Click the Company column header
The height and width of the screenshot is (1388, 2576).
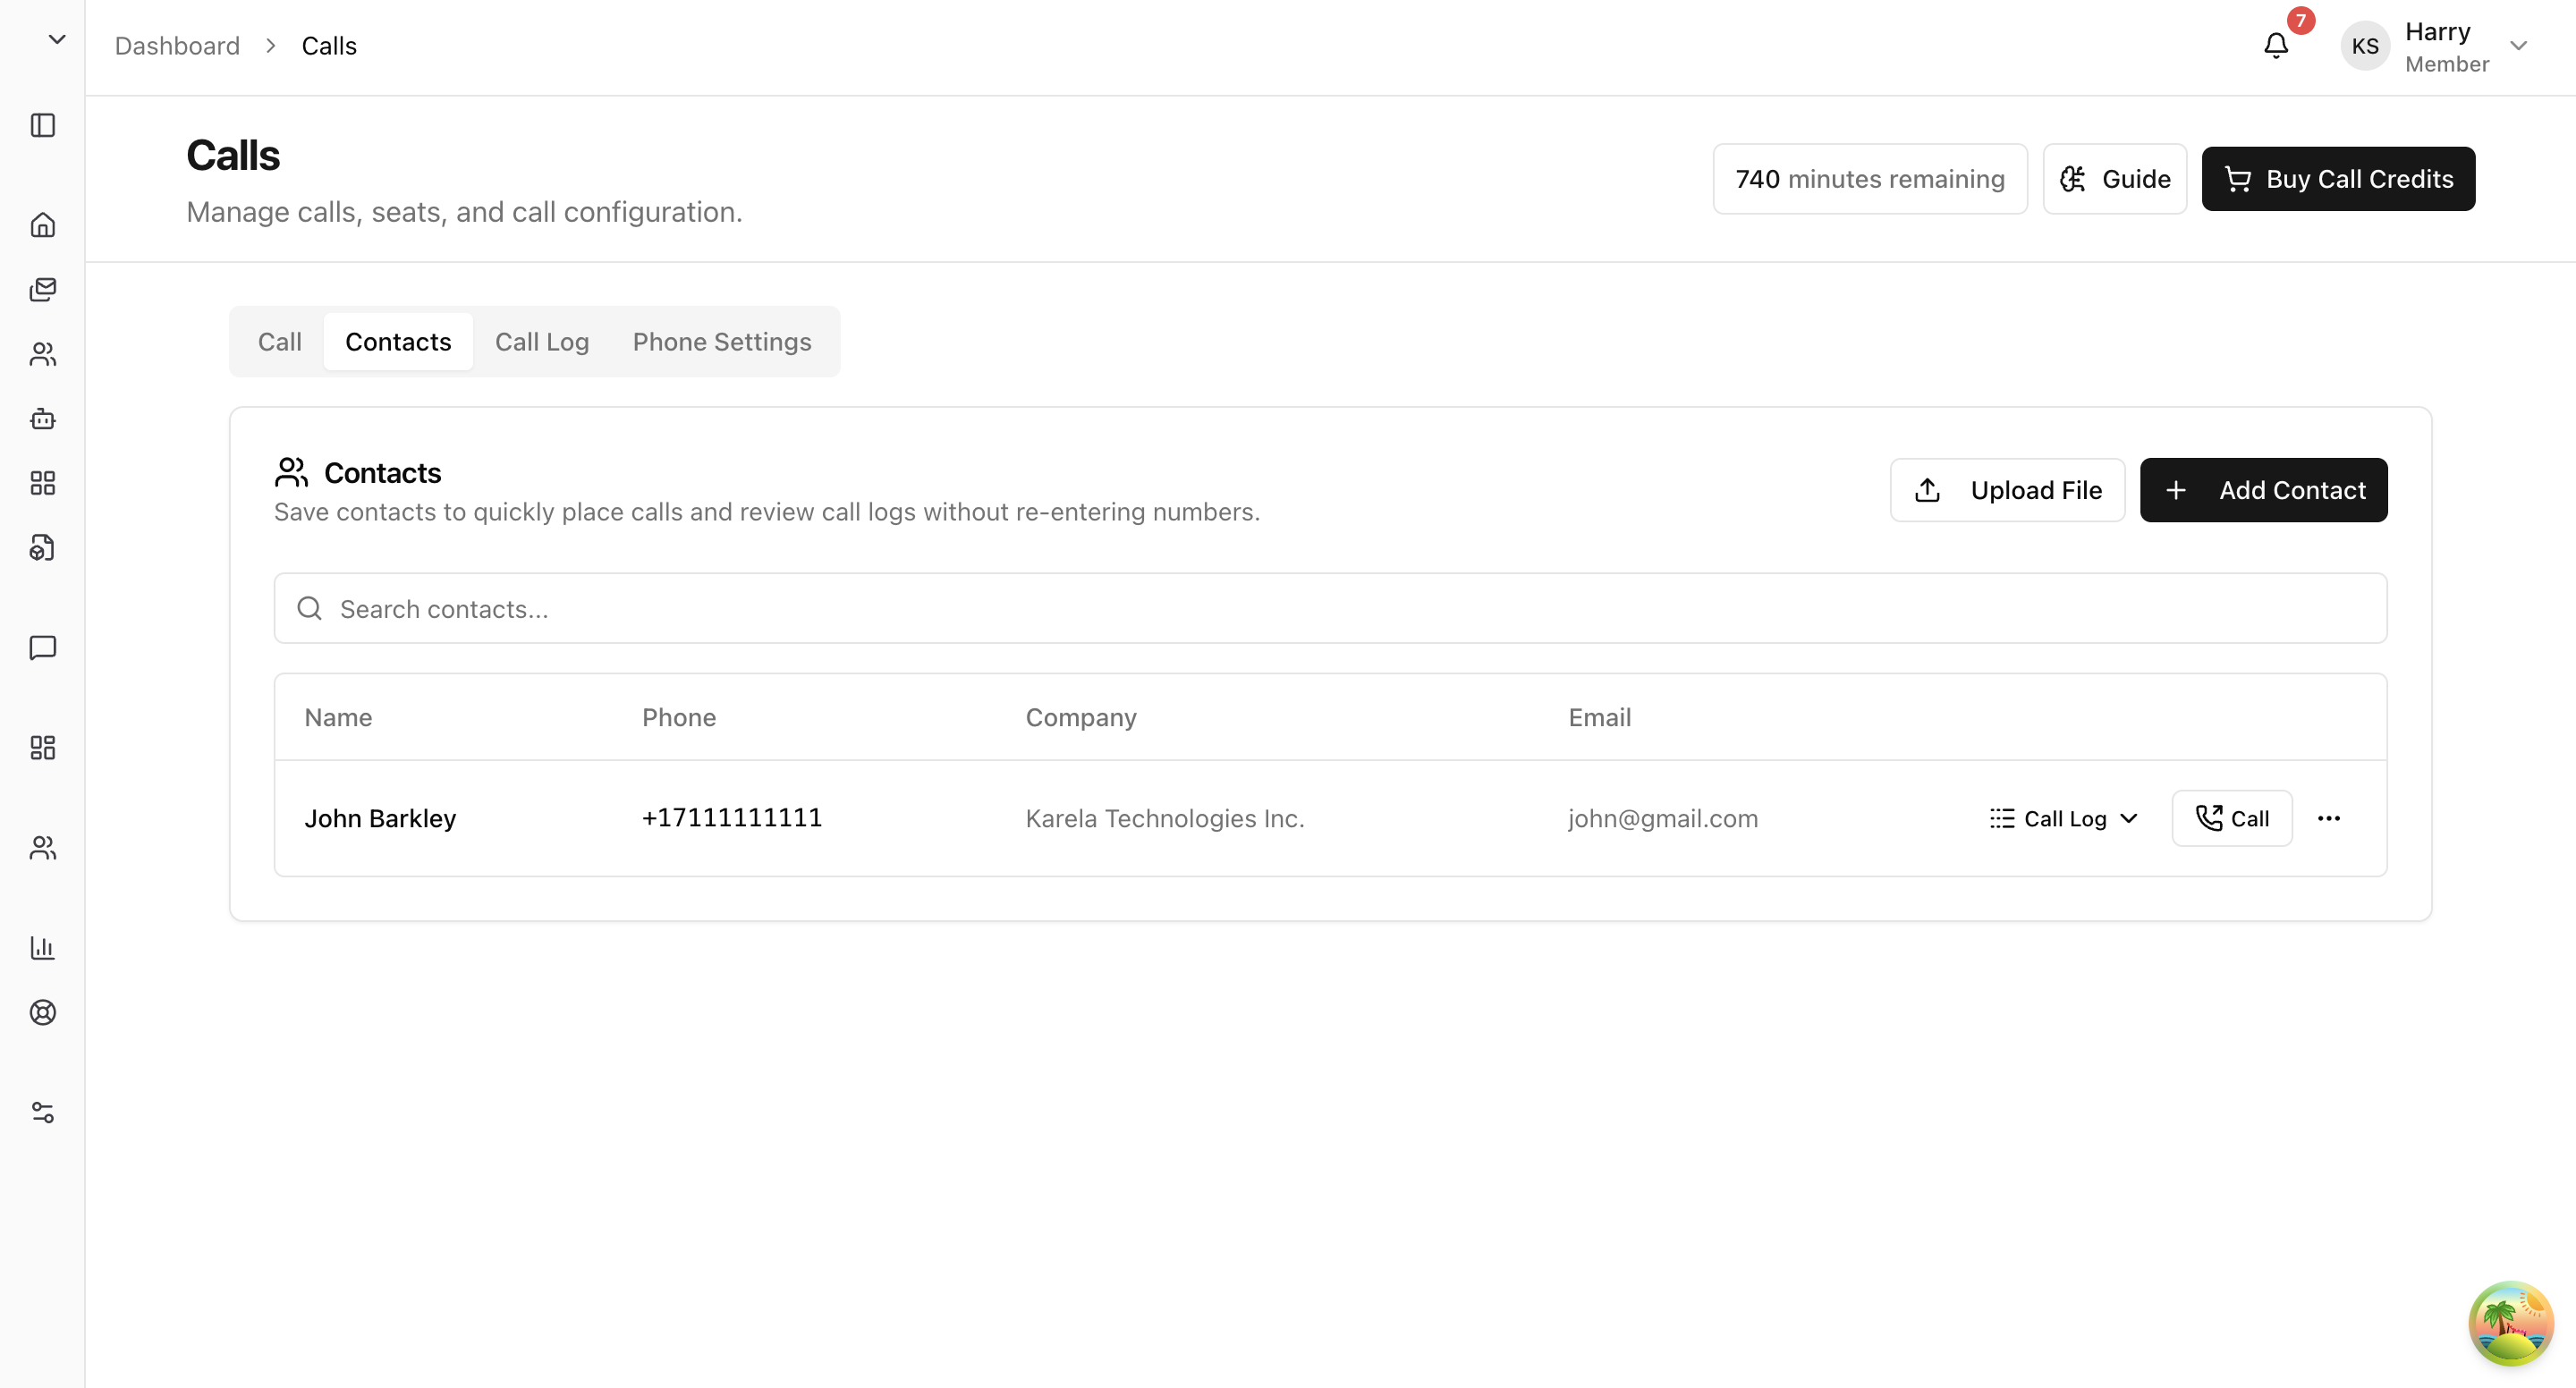pyautogui.click(x=1081, y=717)
